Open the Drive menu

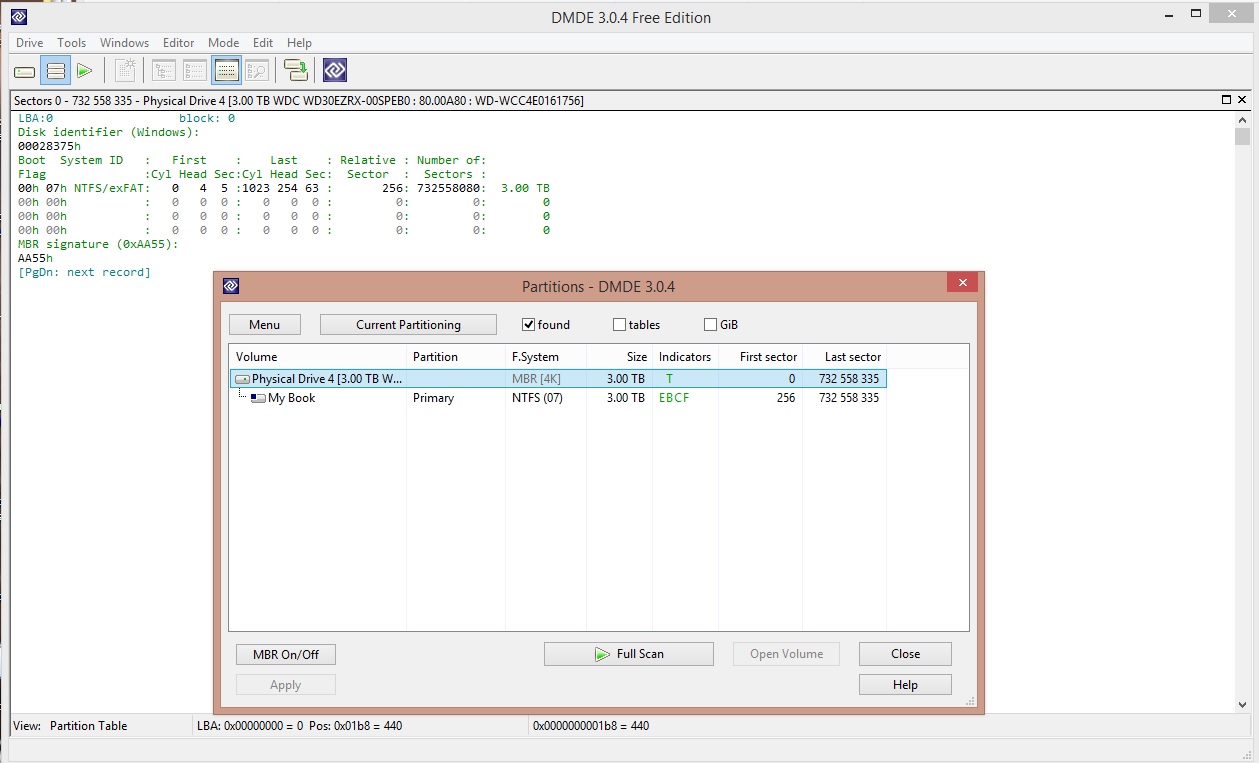point(29,43)
